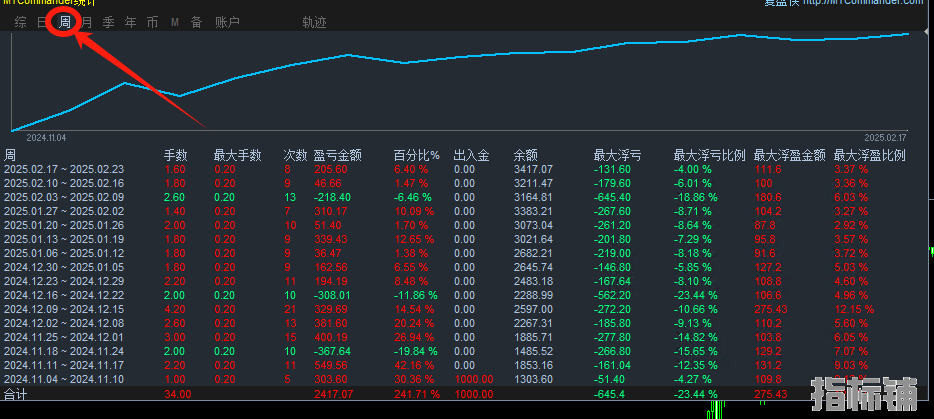Open the 币 currency tab

(x=152, y=22)
